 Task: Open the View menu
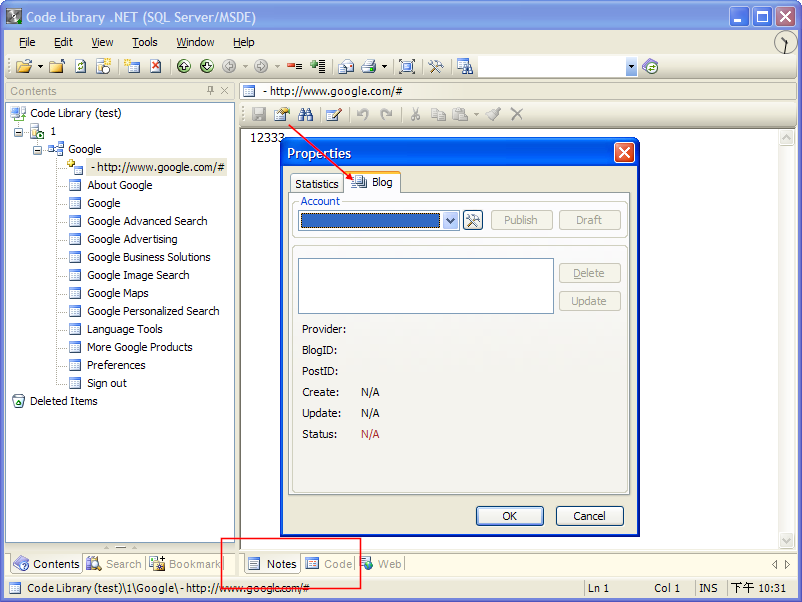click(102, 42)
